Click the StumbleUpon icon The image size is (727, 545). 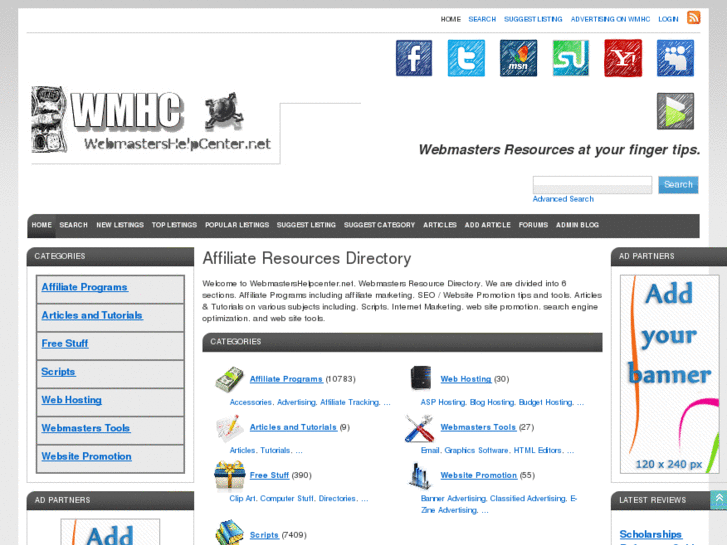[x=571, y=58]
